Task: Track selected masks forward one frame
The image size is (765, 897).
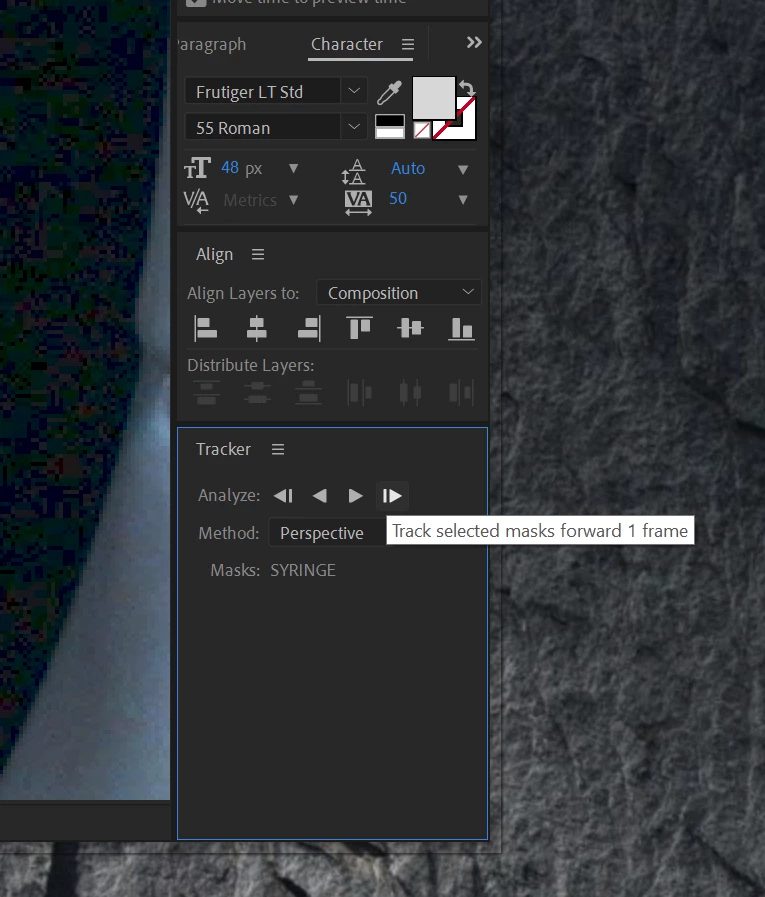Action: [x=392, y=495]
